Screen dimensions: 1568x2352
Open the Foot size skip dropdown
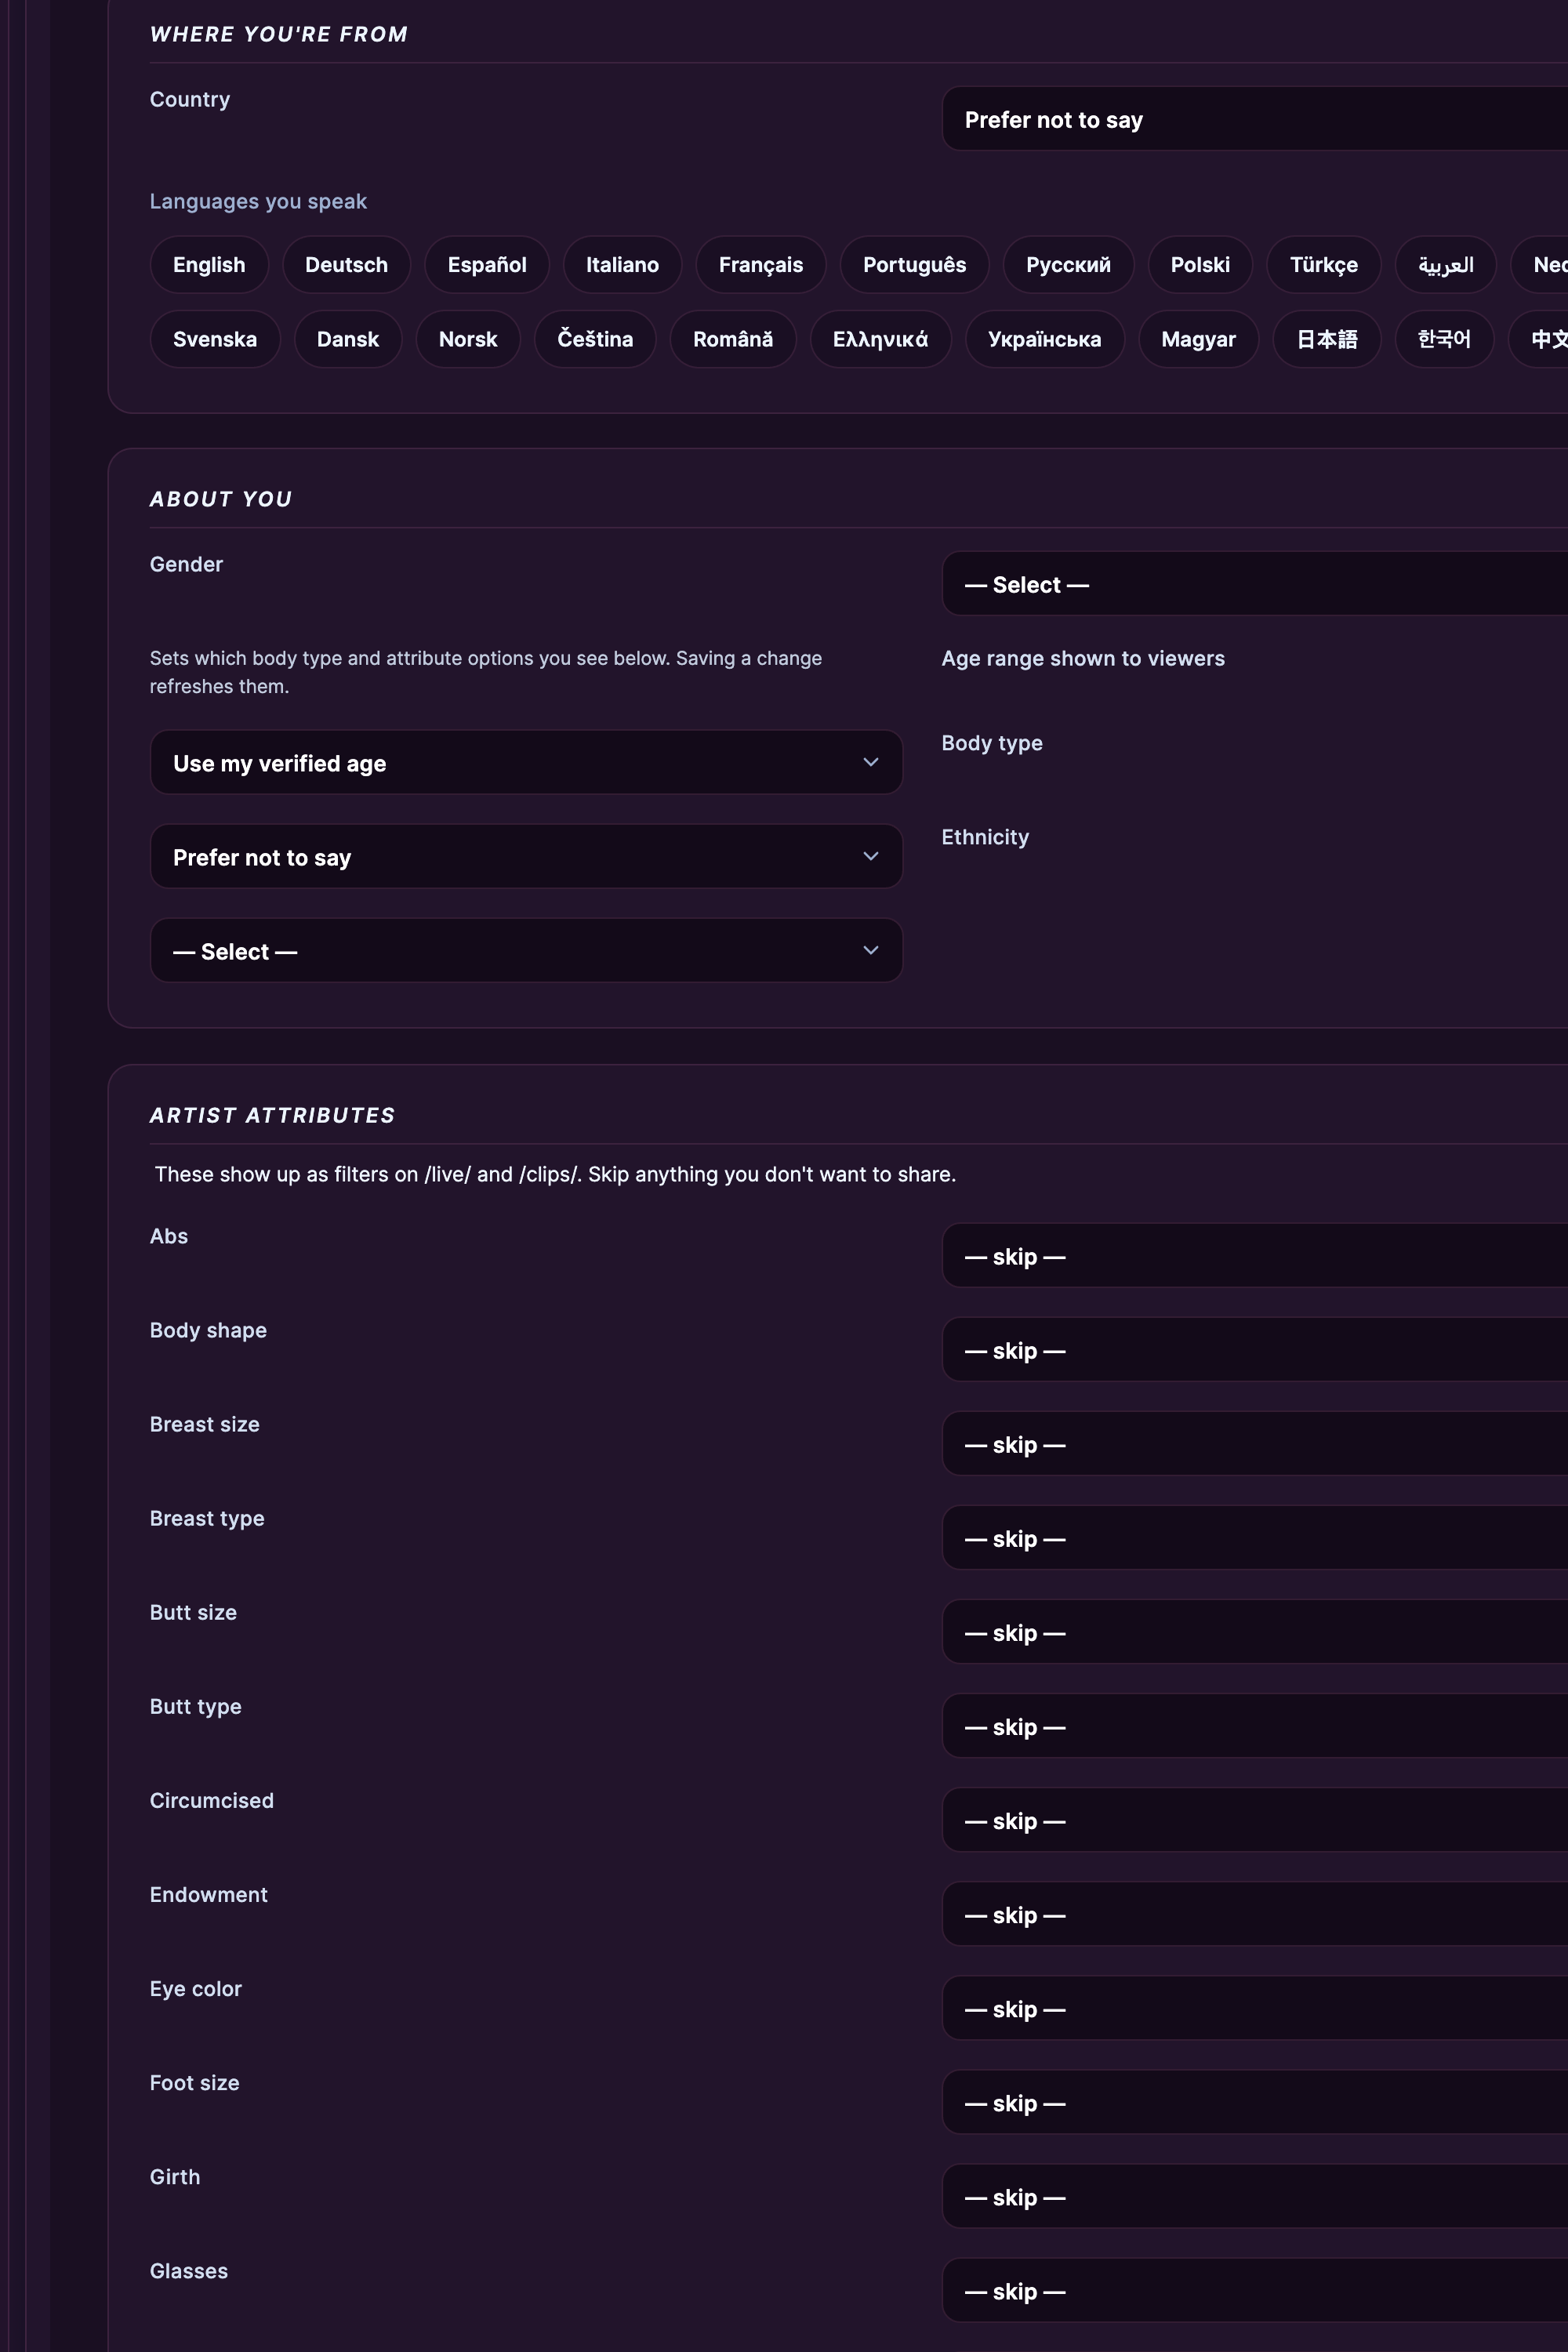(x=1255, y=2102)
